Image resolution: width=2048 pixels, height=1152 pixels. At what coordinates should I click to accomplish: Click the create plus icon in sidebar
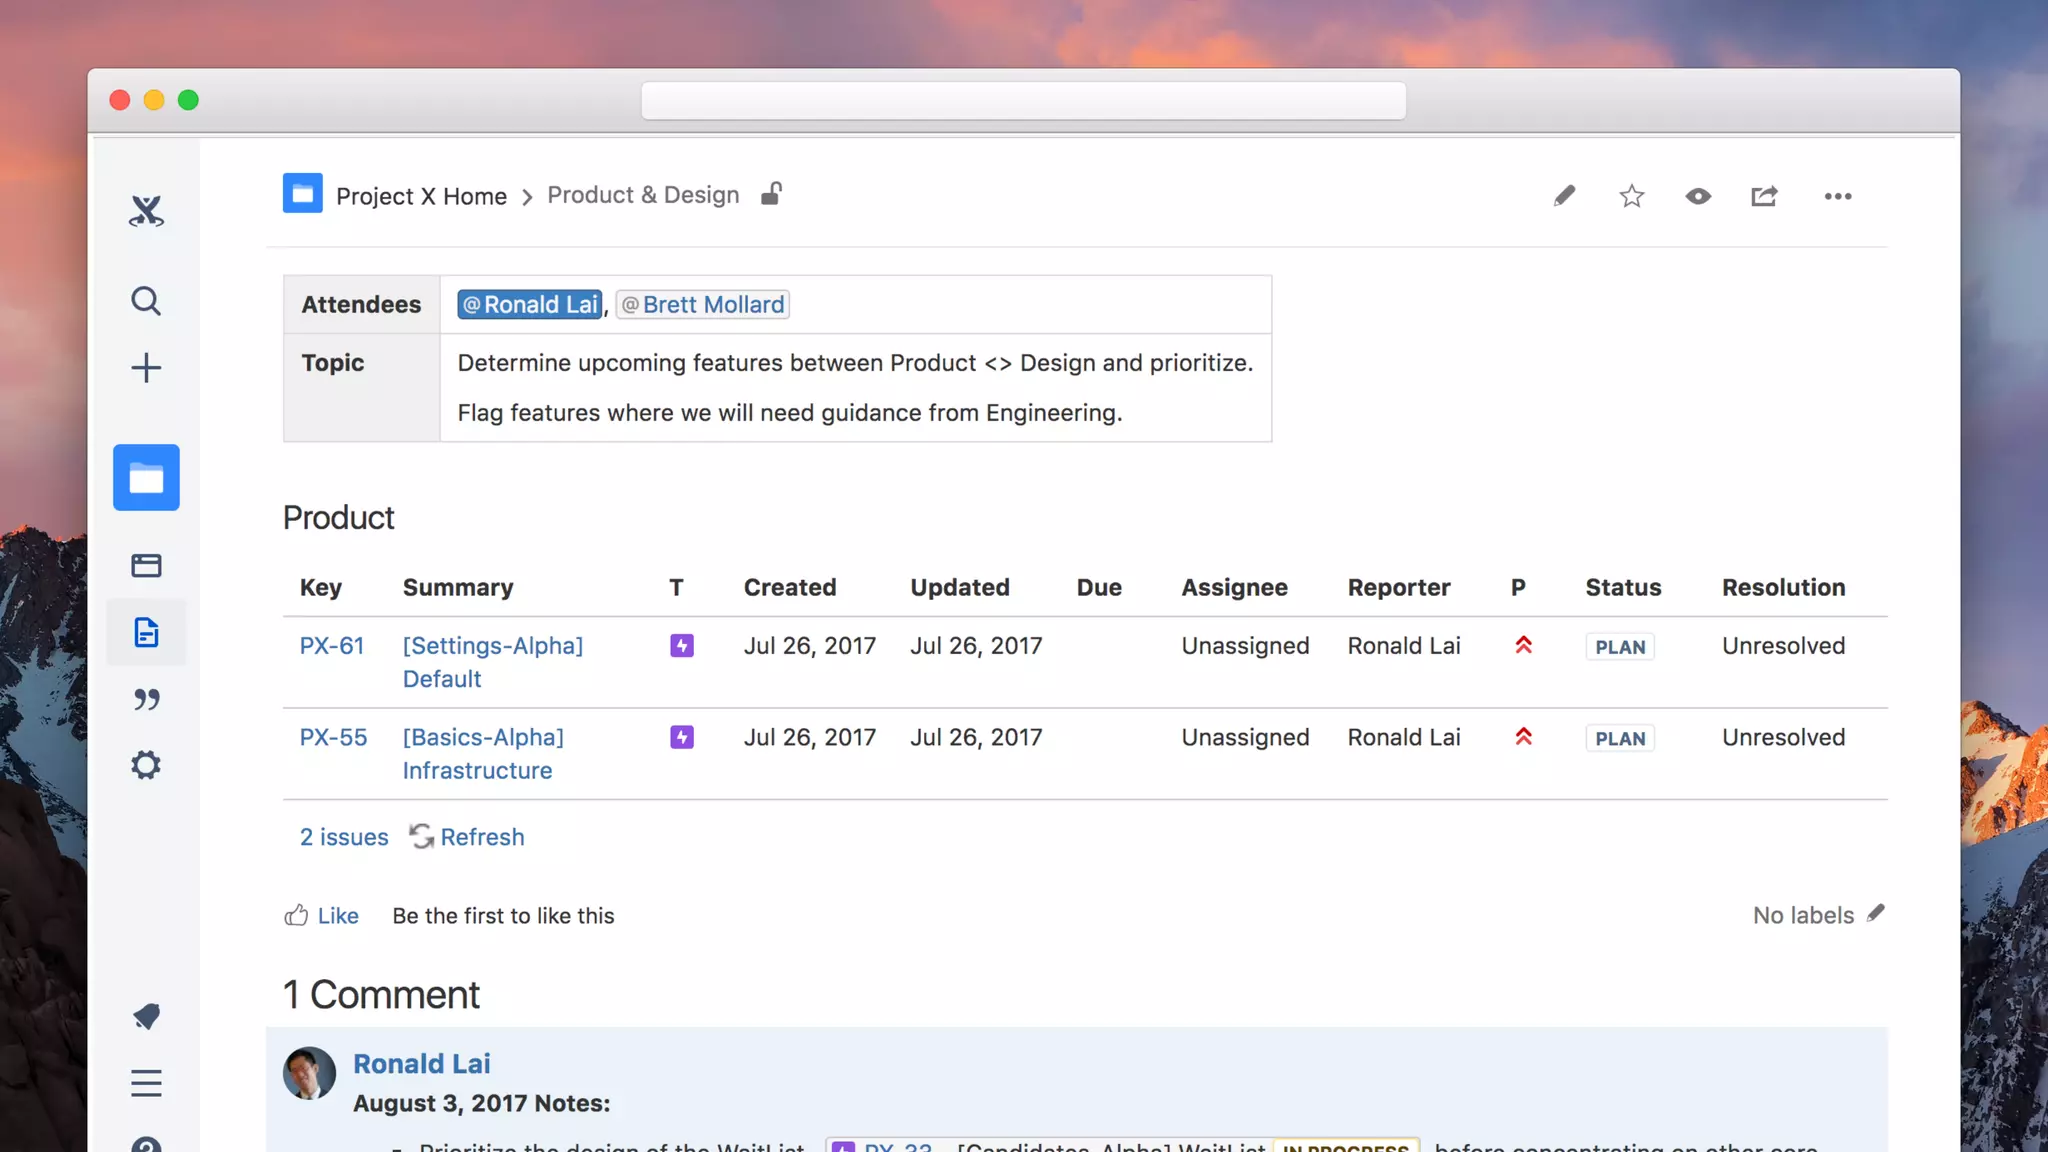(146, 368)
